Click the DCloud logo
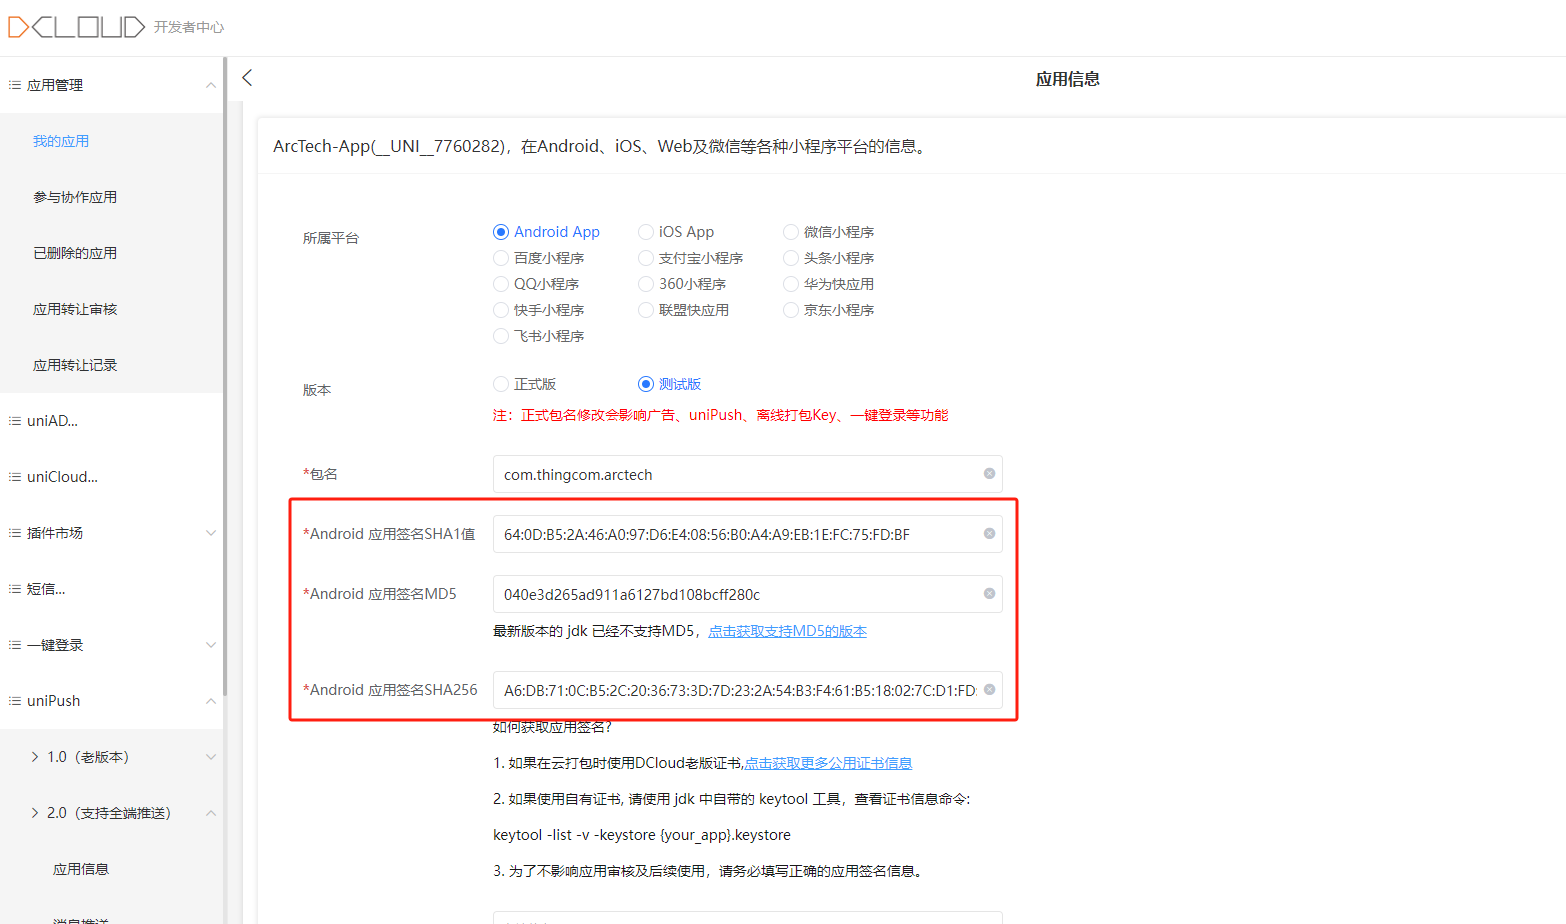 click(x=77, y=27)
